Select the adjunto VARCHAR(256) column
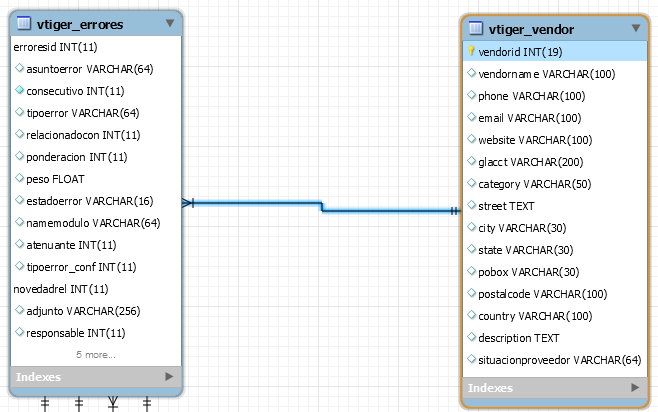 [96, 311]
